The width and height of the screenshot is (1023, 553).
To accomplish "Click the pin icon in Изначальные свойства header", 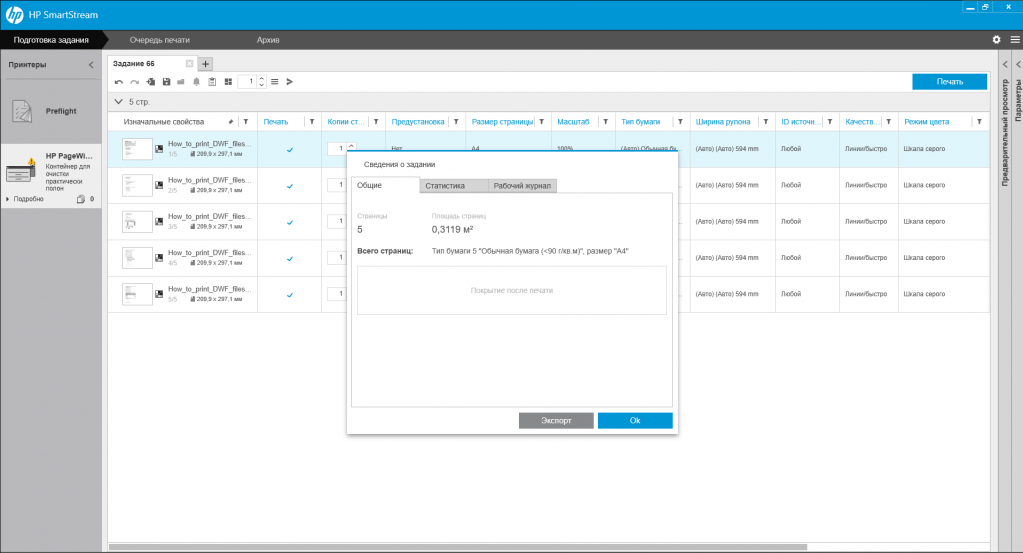I will [230, 122].
